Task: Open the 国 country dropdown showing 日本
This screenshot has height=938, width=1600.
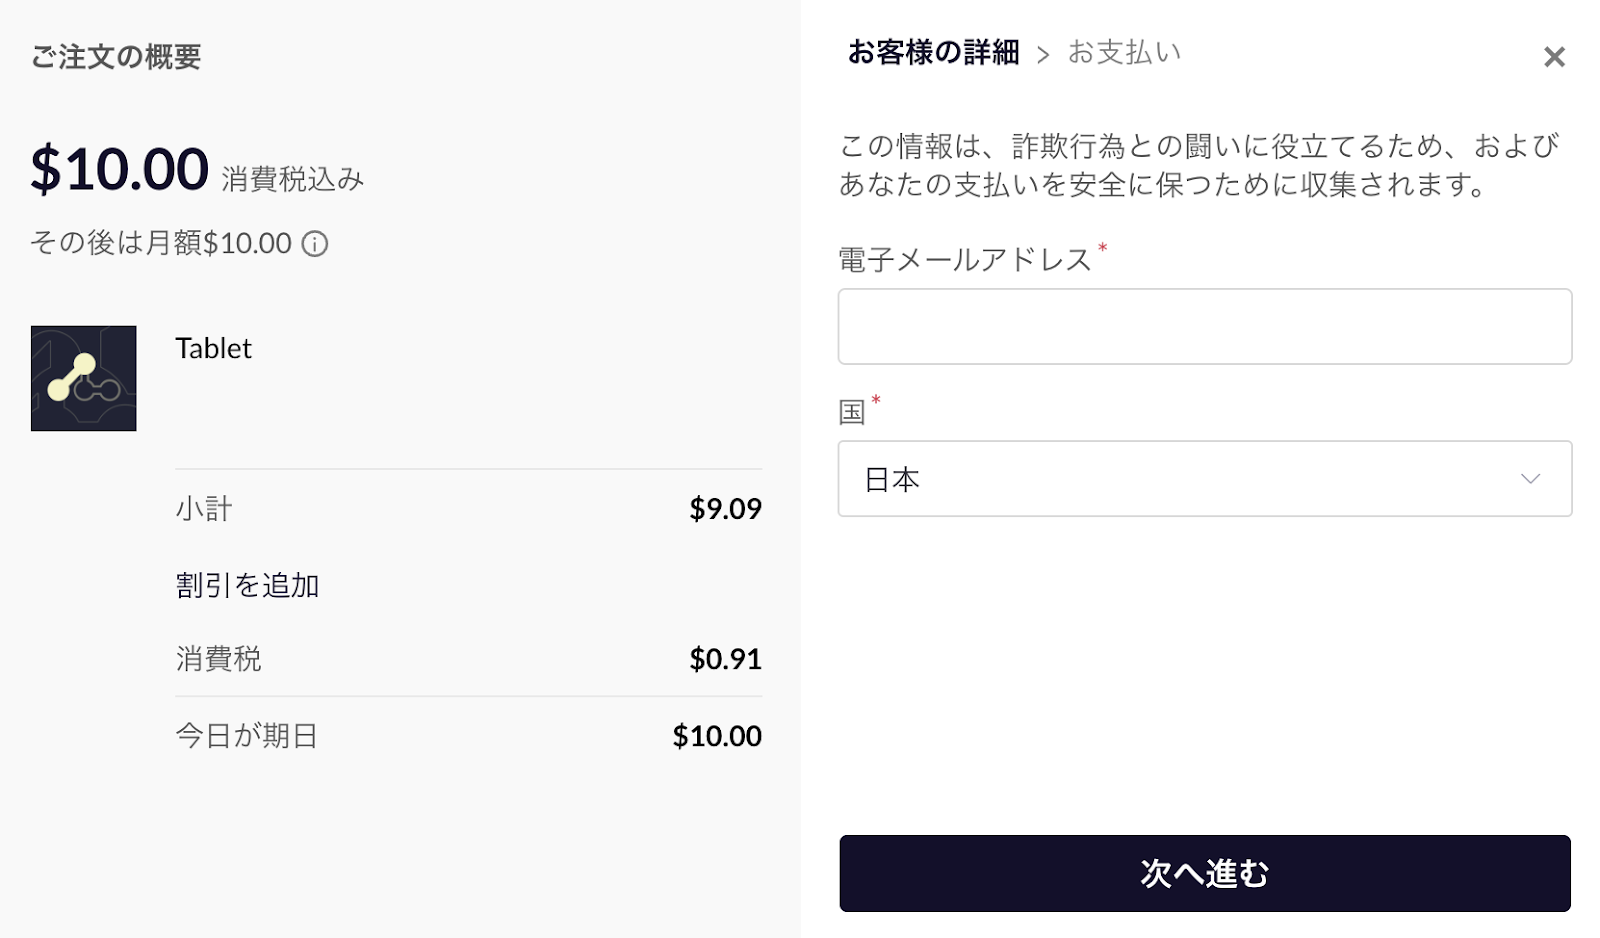Action: [x=1205, y=479]
